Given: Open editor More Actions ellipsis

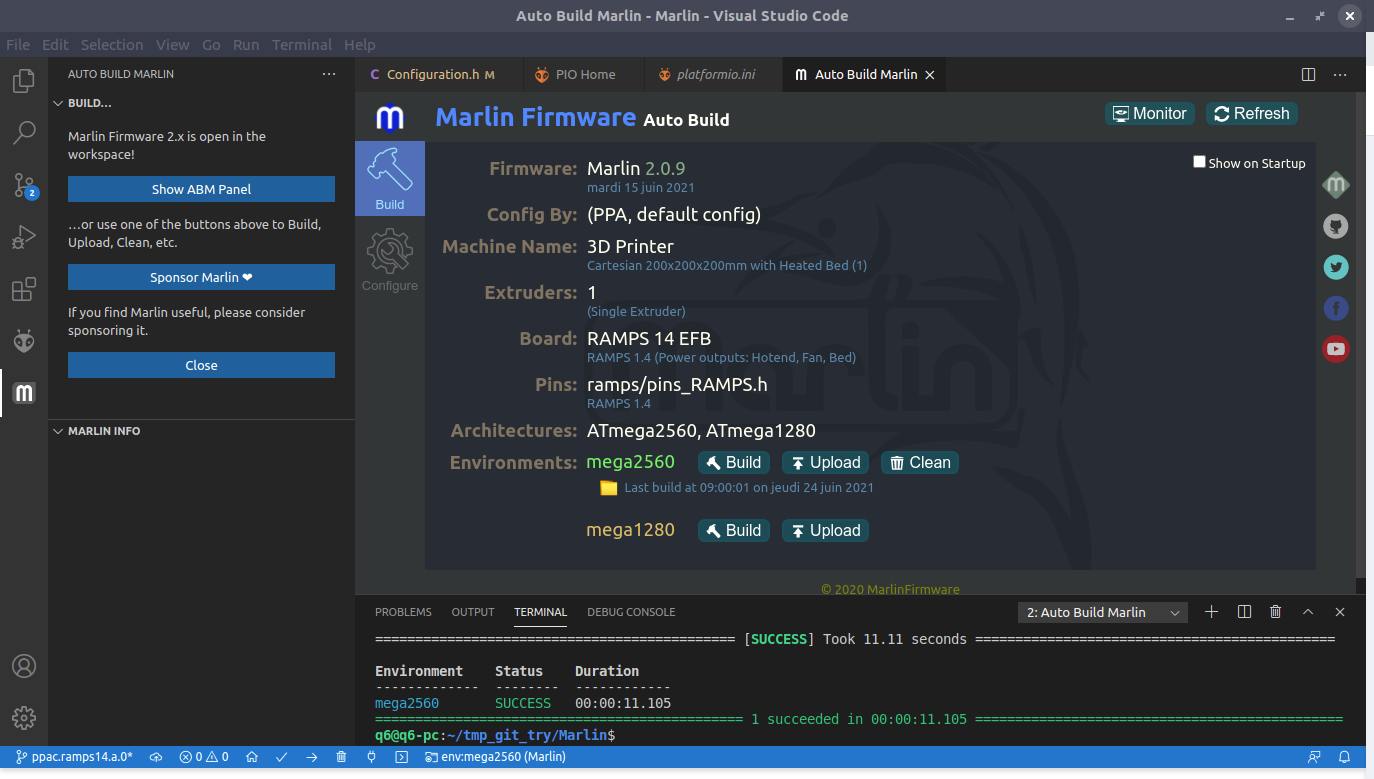Looking at the screenshot, I should (1340, 74).
